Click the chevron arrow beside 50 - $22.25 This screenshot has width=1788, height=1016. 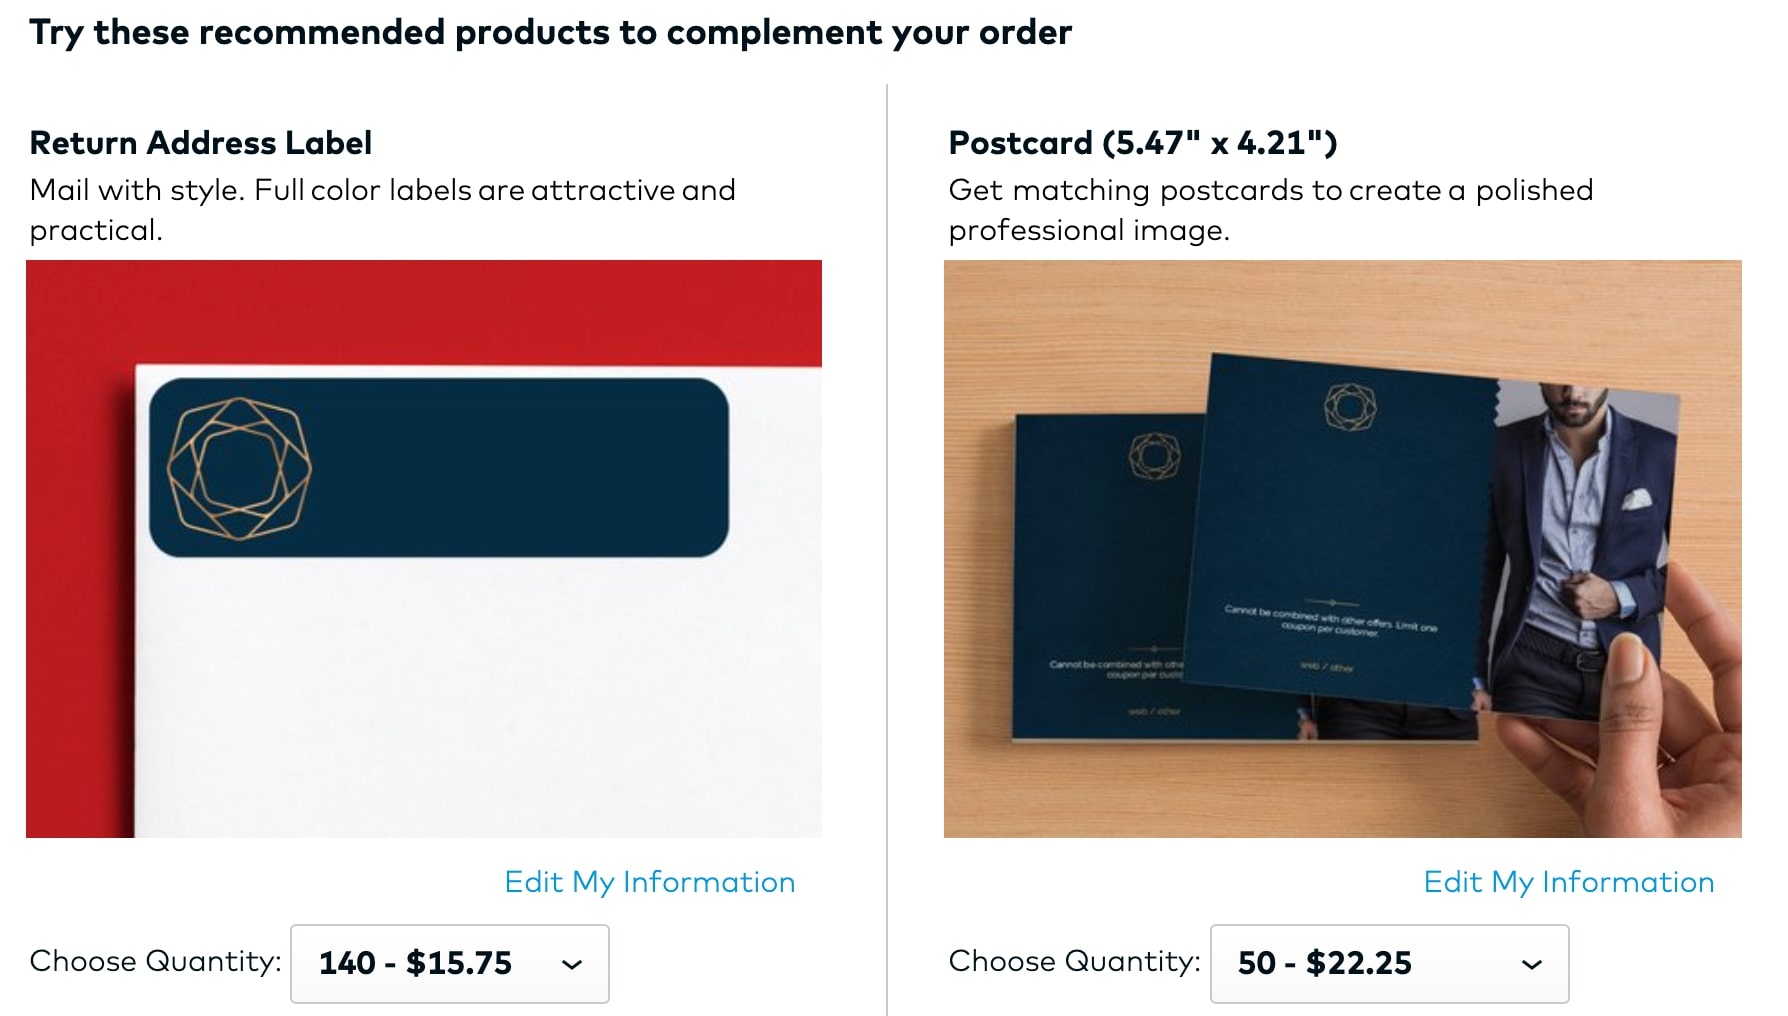(x=1531, y=965)
